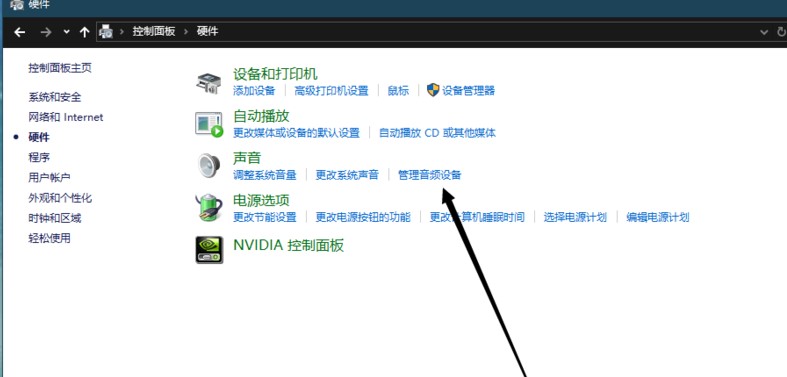This screenshot has height=377, width=787.
Task: Open 鼠标 settings link
Action: (398, 90)
